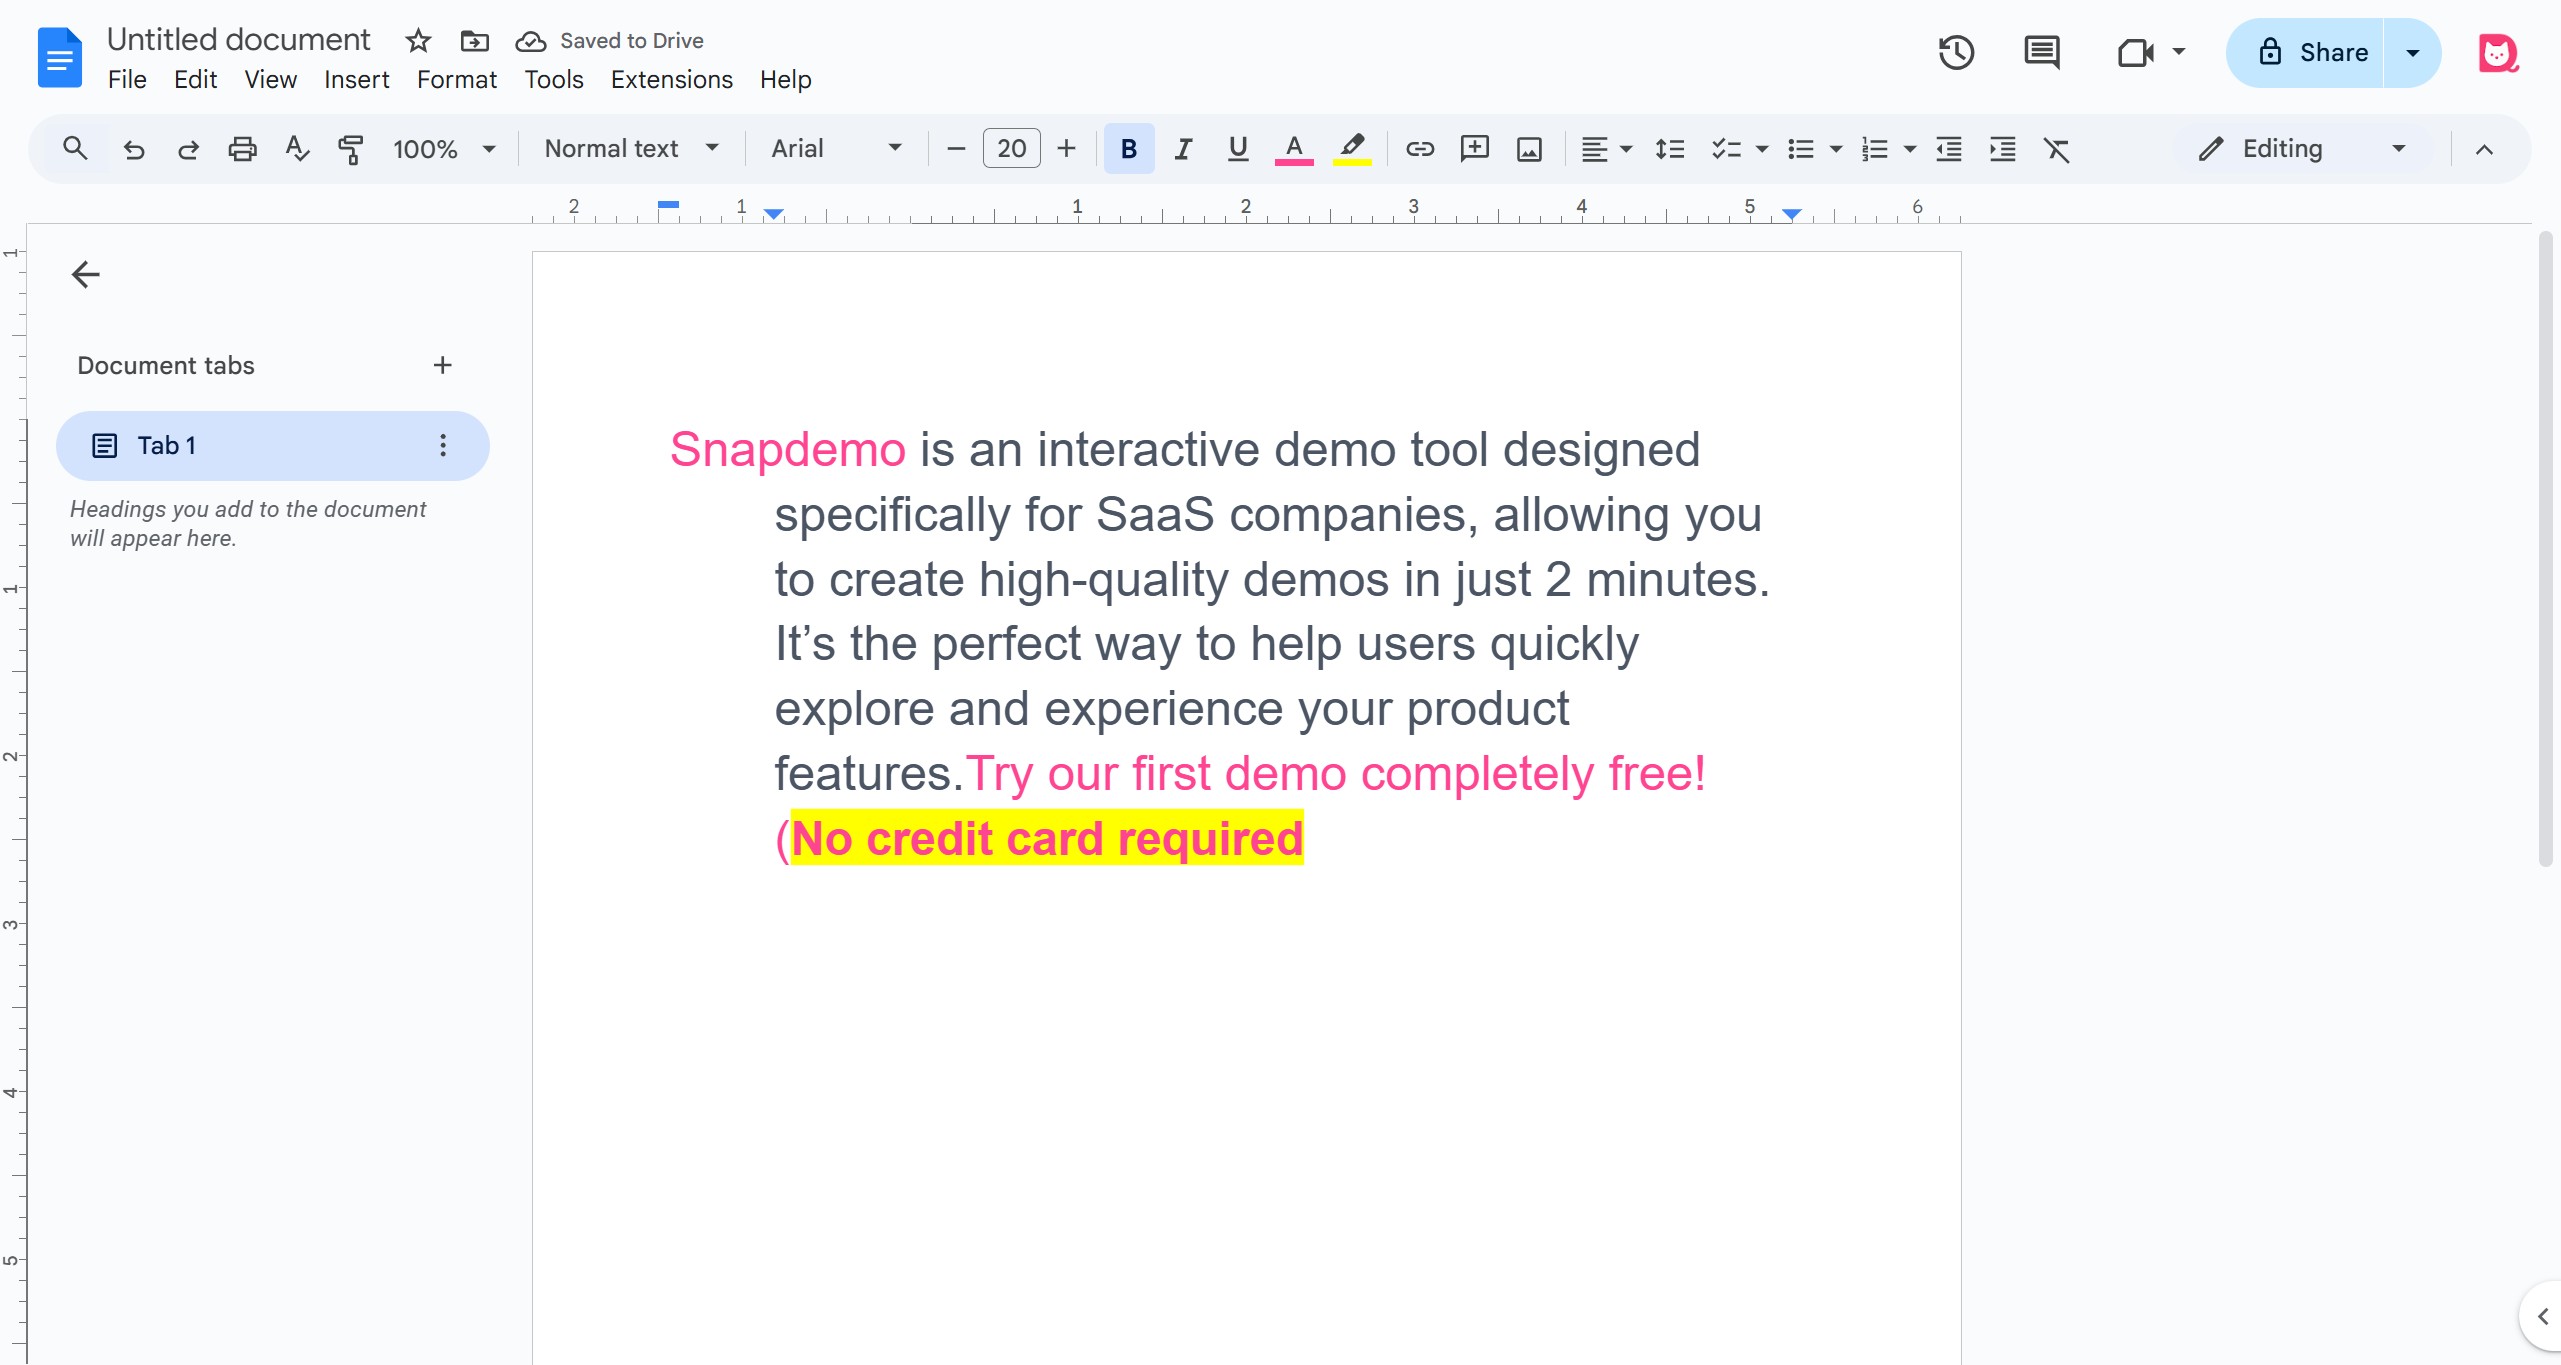Toggle bold formatting
This screenshot has width=2561, height=1365.
tap(1129, 149)
